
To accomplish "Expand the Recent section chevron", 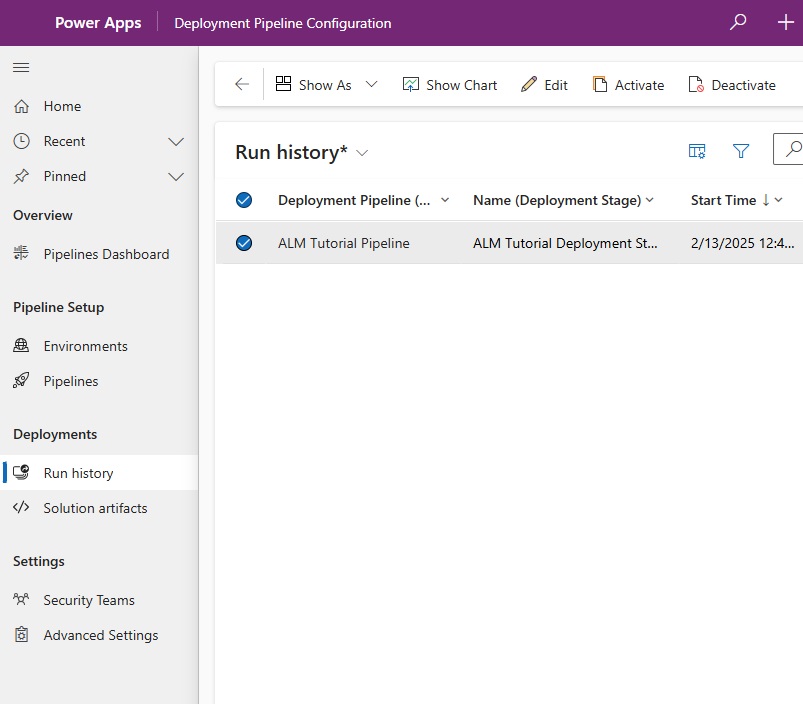I will (176, 141).
